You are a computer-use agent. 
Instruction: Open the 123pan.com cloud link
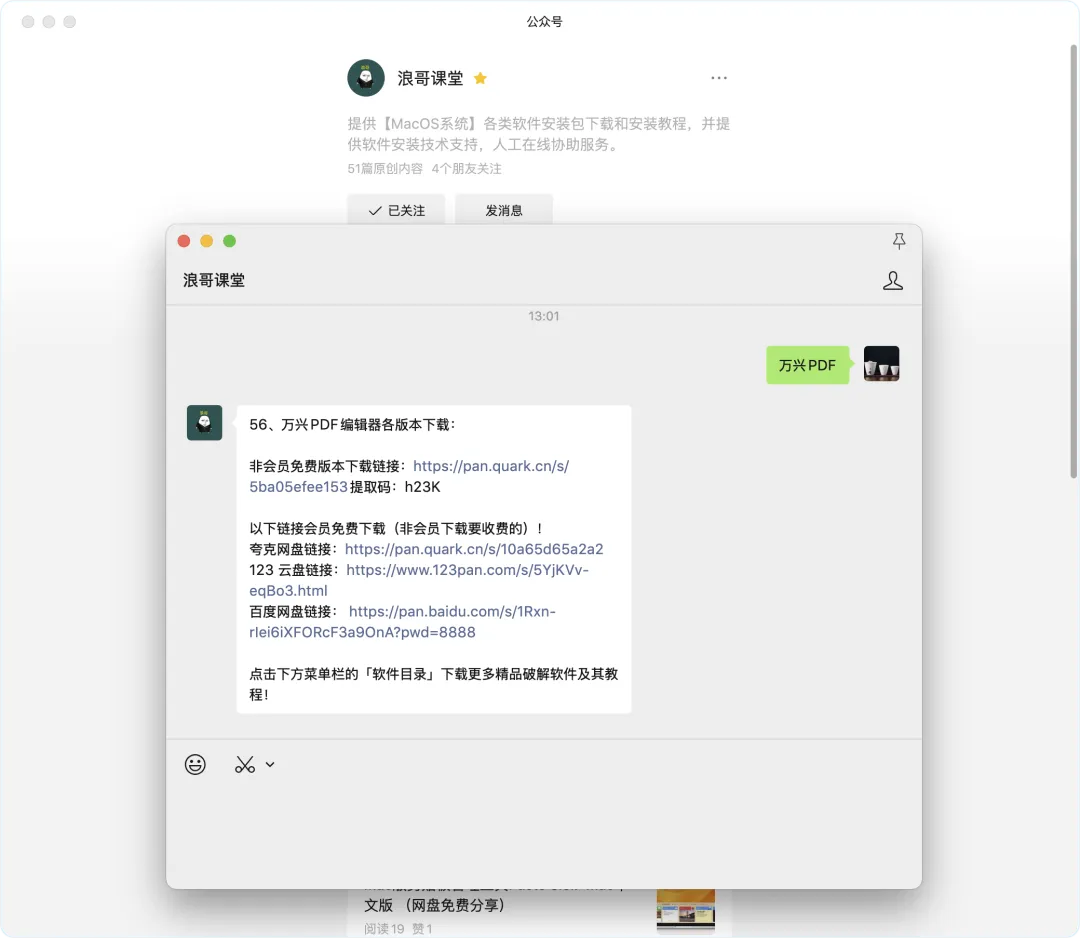click(x=419, y=580)
